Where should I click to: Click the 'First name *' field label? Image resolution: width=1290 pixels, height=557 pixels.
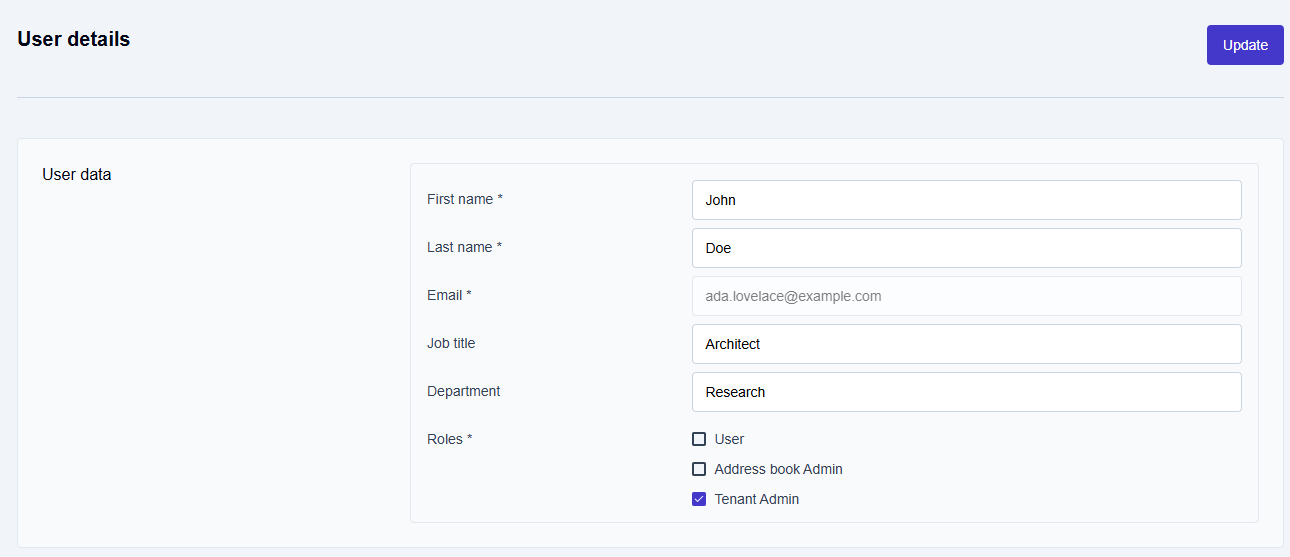465,199
